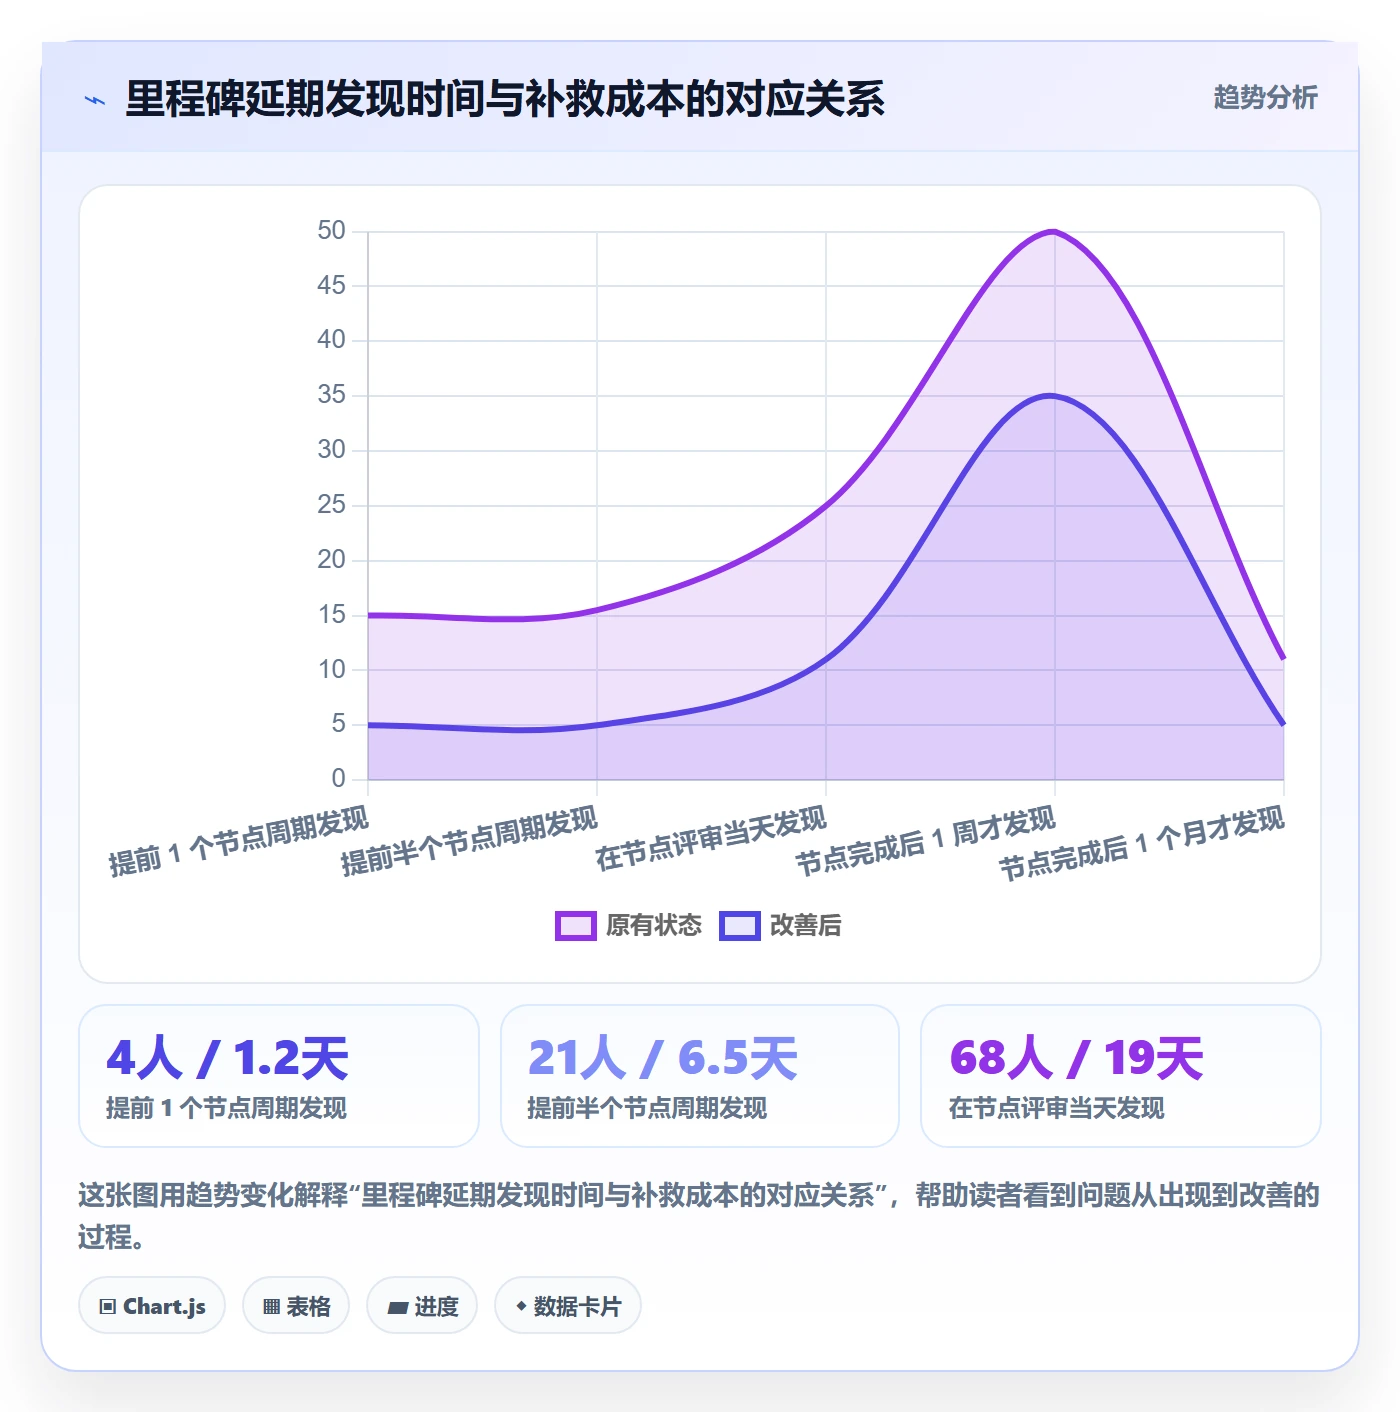This screenshot has width=1400, height=1412.
Task: Select the 数据卡片 tag chip
Action: [568, 1306]
